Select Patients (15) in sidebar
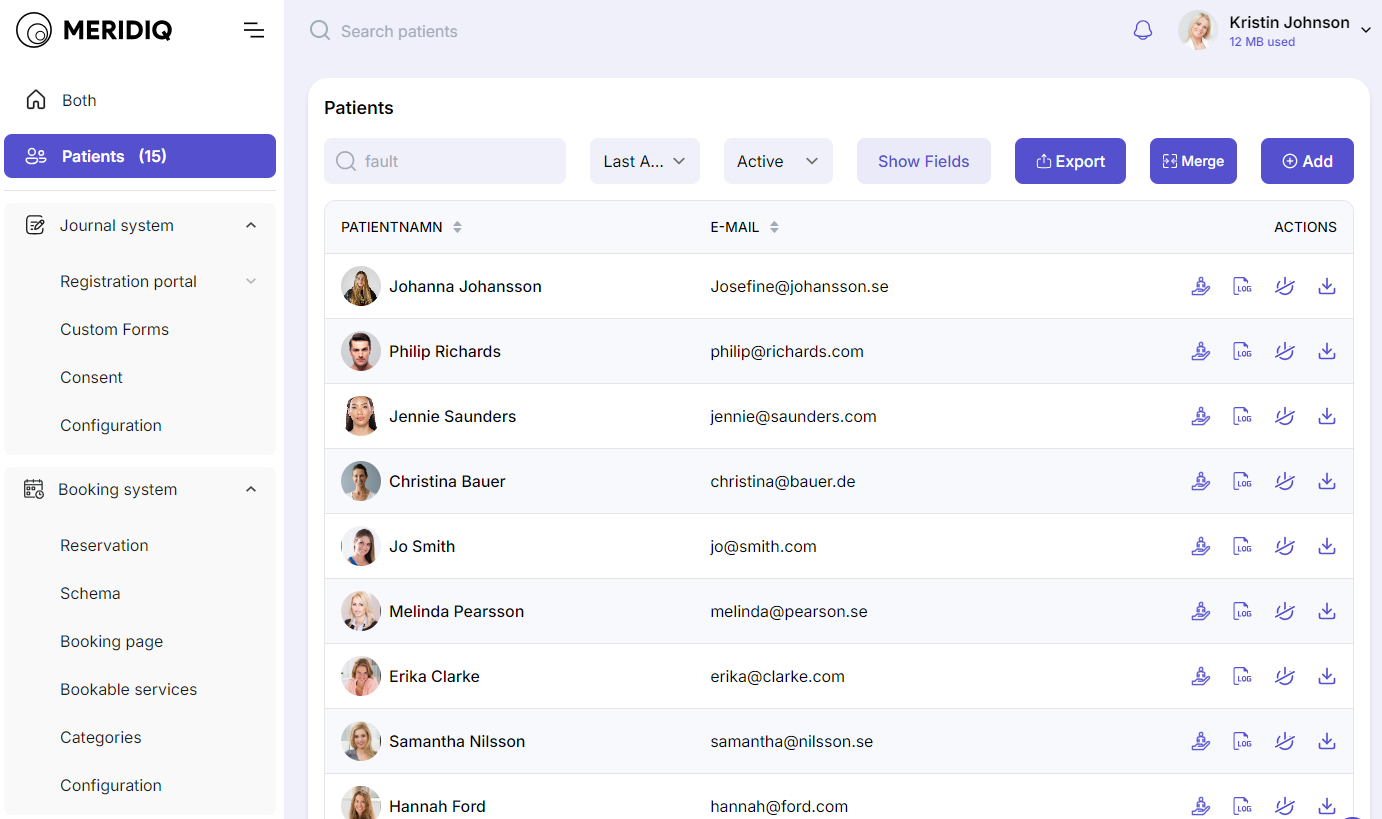 tap(140, 156)
